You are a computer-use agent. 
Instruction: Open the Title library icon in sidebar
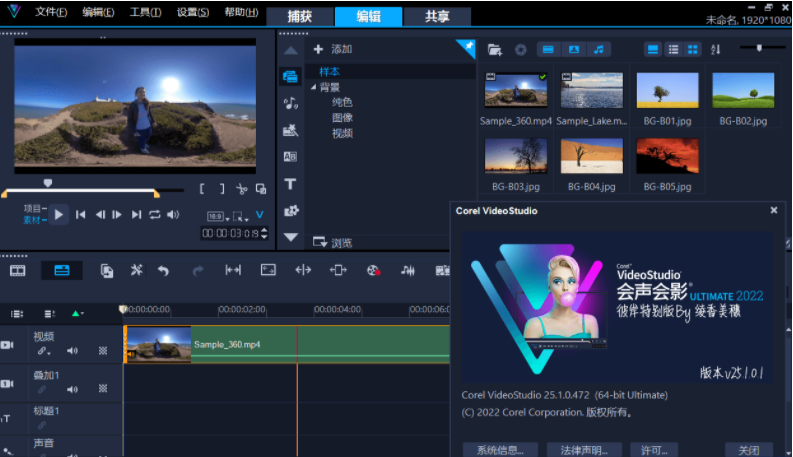pyautogui.click(x=290, y=184)
